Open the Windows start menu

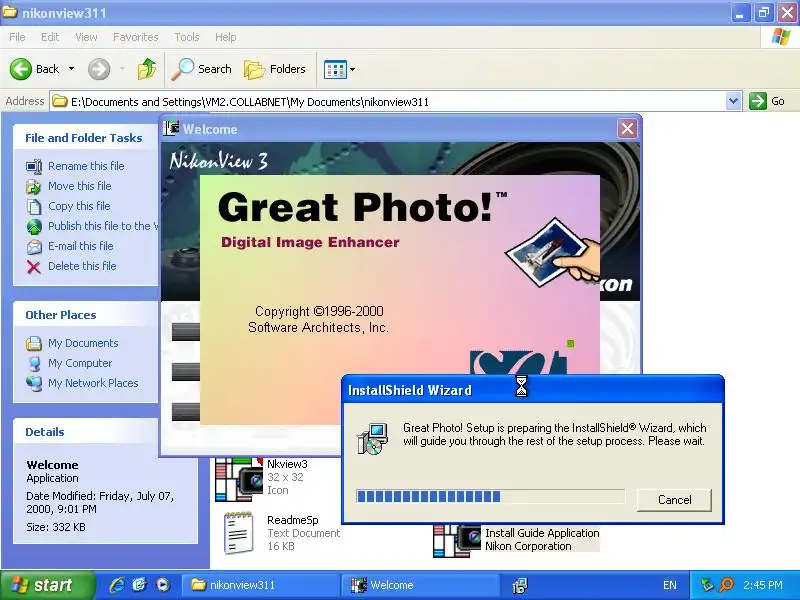coord(47,585)
